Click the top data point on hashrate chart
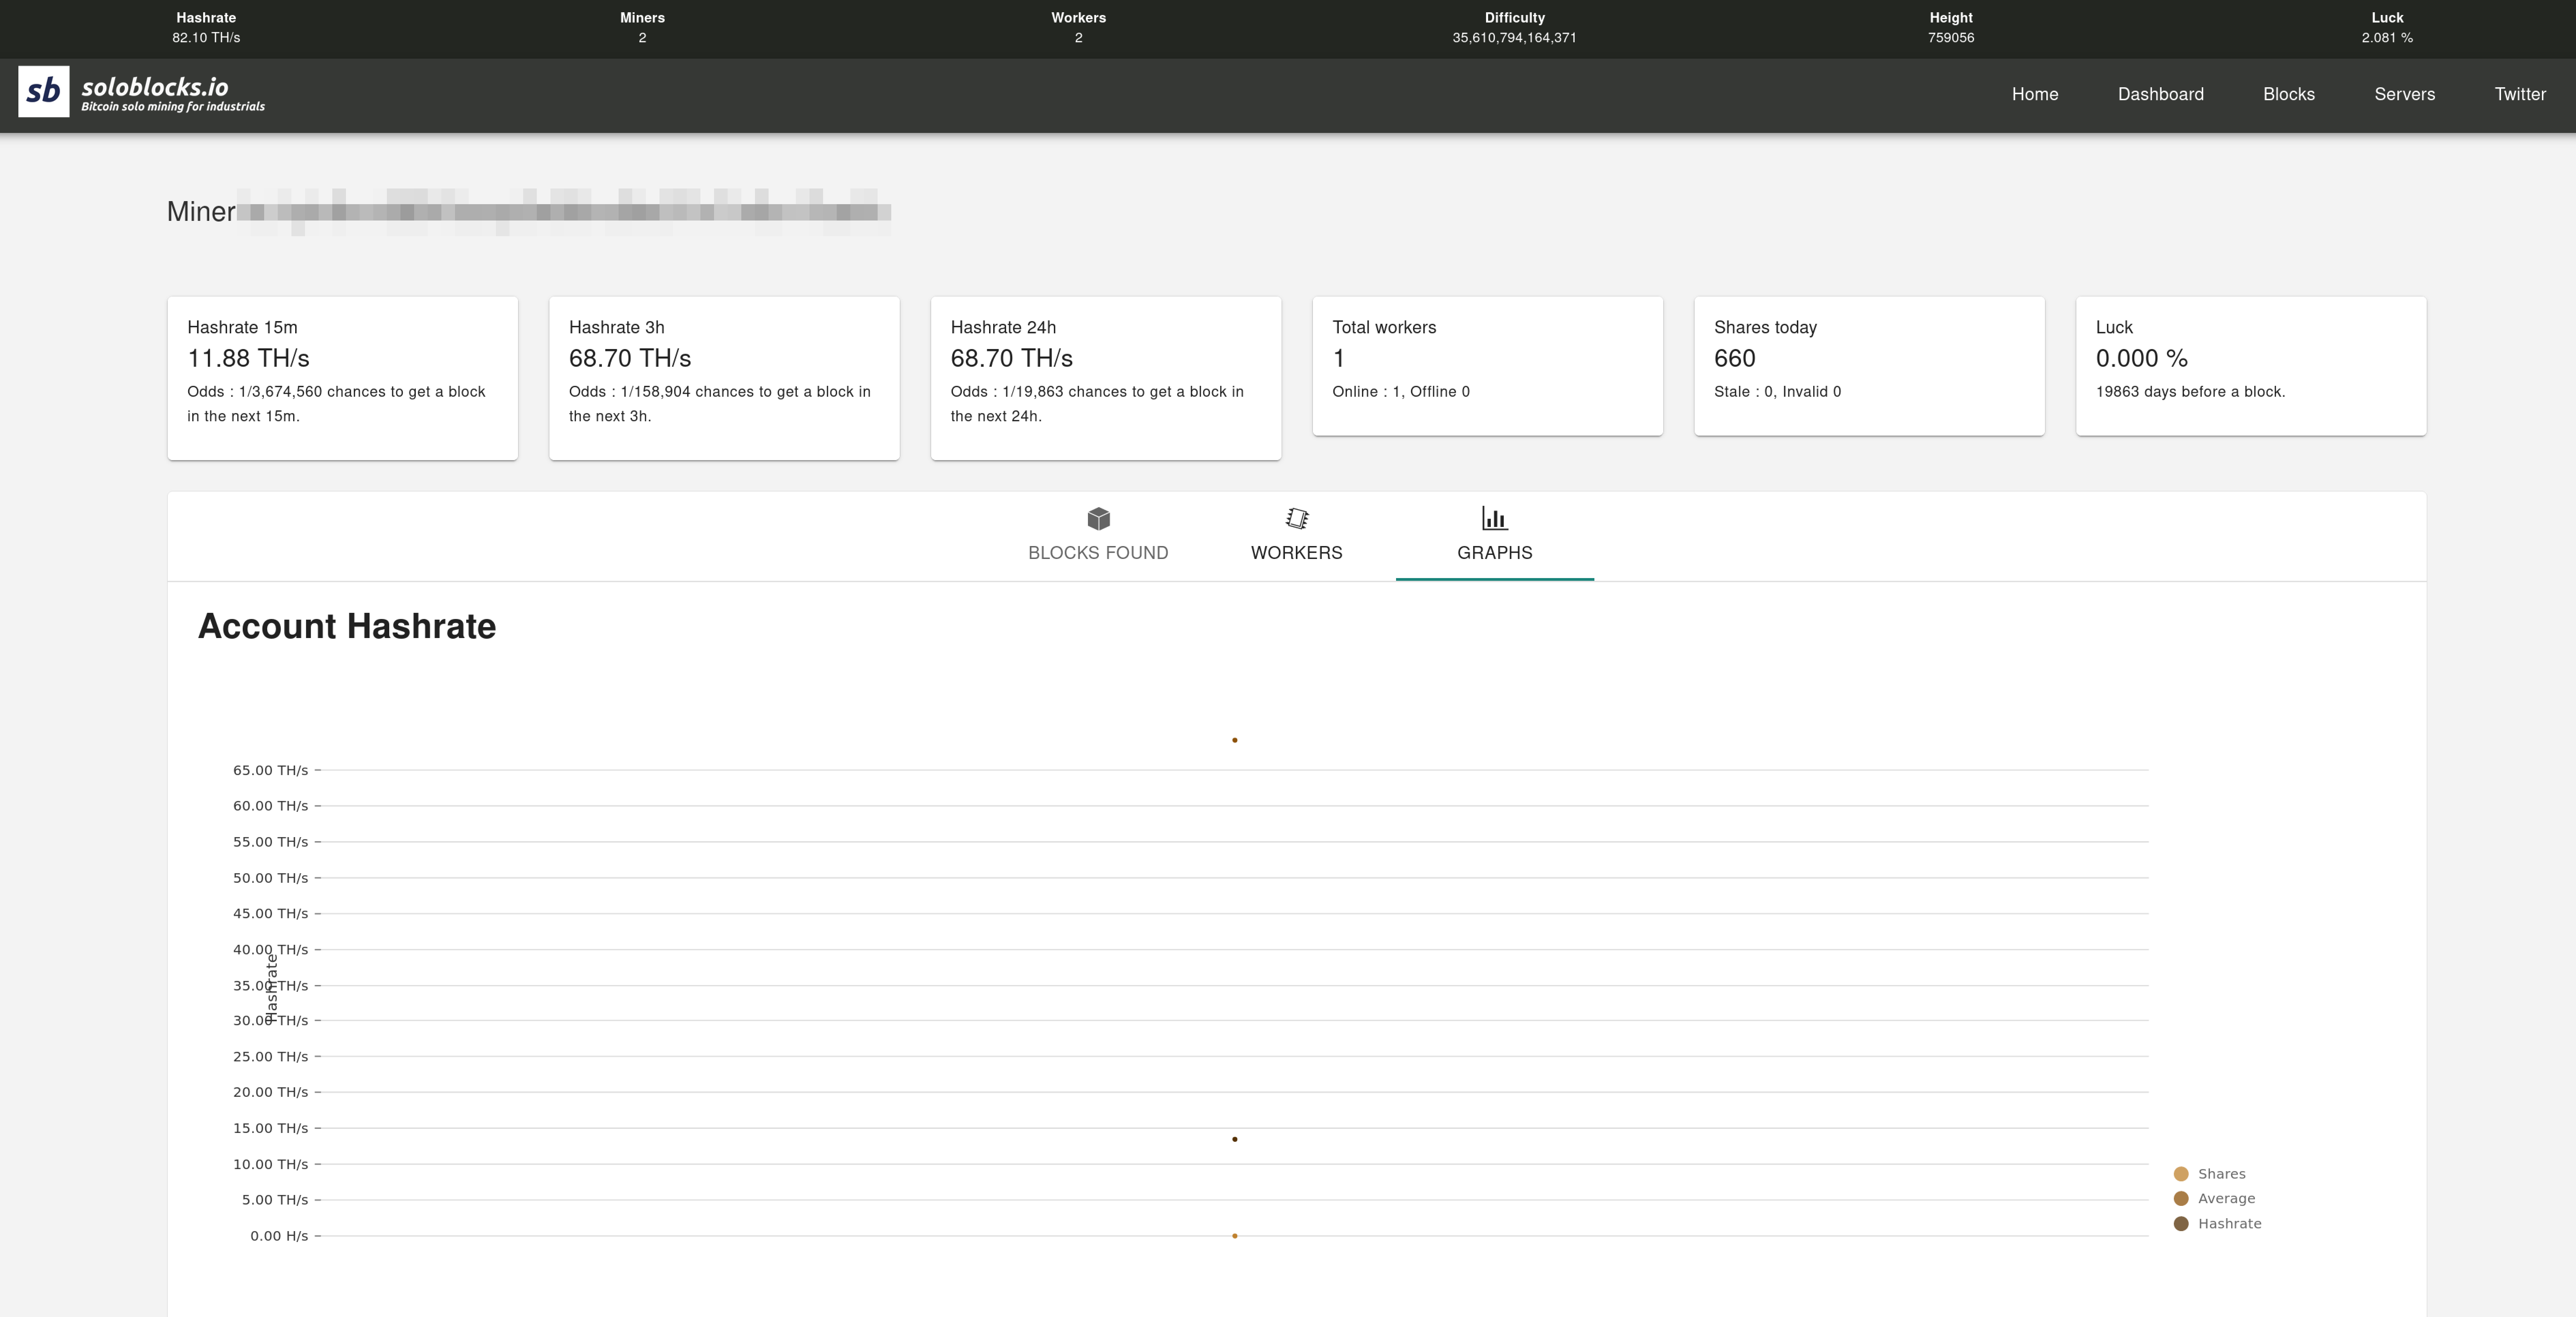Screen dimensions: 2576x1317 pyautogui.click(x=1235, y=740)
